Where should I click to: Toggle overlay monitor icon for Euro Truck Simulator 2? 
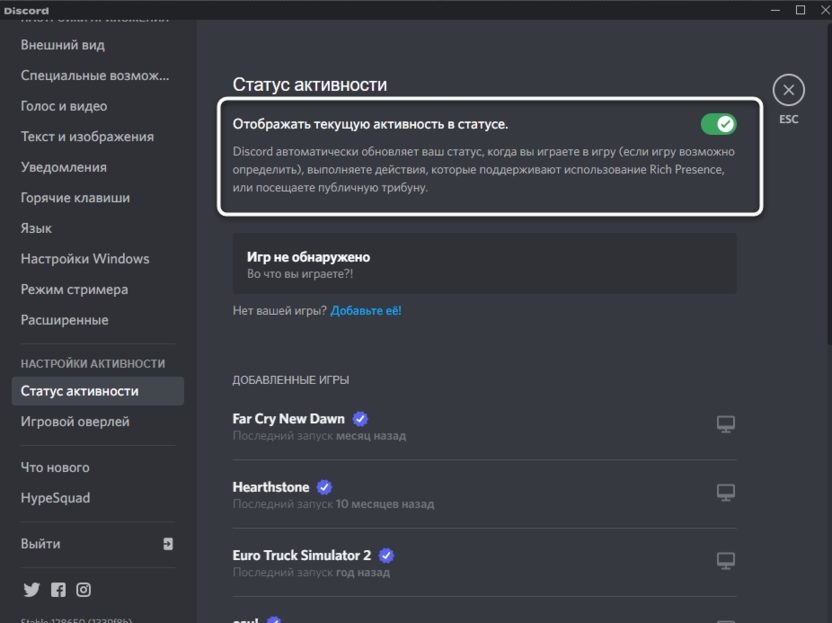(726, 561)
